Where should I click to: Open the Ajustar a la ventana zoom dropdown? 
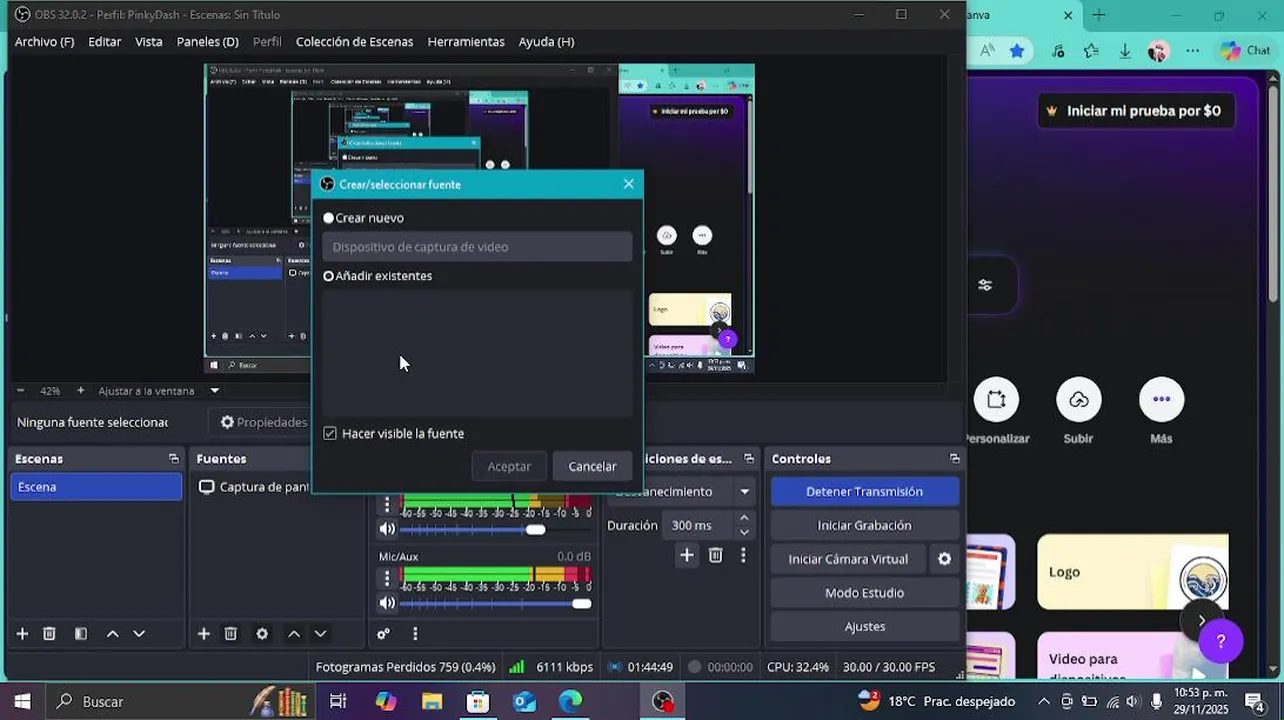pyautogui.click(x=214, y=391)
